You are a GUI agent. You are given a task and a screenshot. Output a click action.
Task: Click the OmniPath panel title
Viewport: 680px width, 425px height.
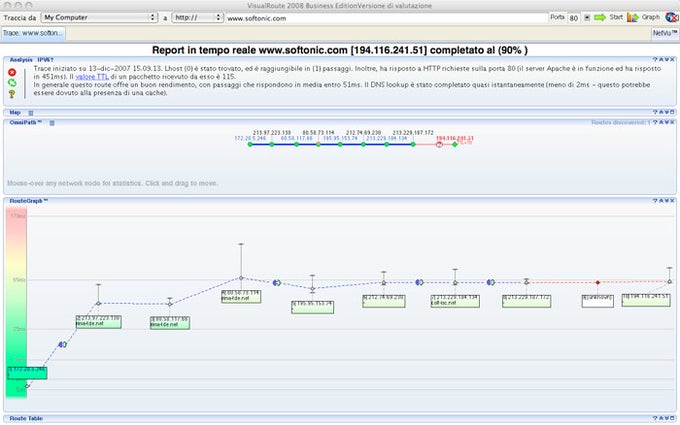pyautogui.click(x=26, y=123)
